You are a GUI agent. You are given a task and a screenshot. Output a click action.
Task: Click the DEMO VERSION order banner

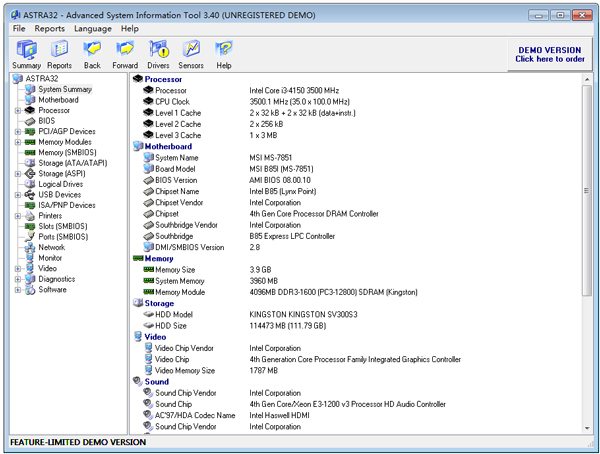(549, 54)
